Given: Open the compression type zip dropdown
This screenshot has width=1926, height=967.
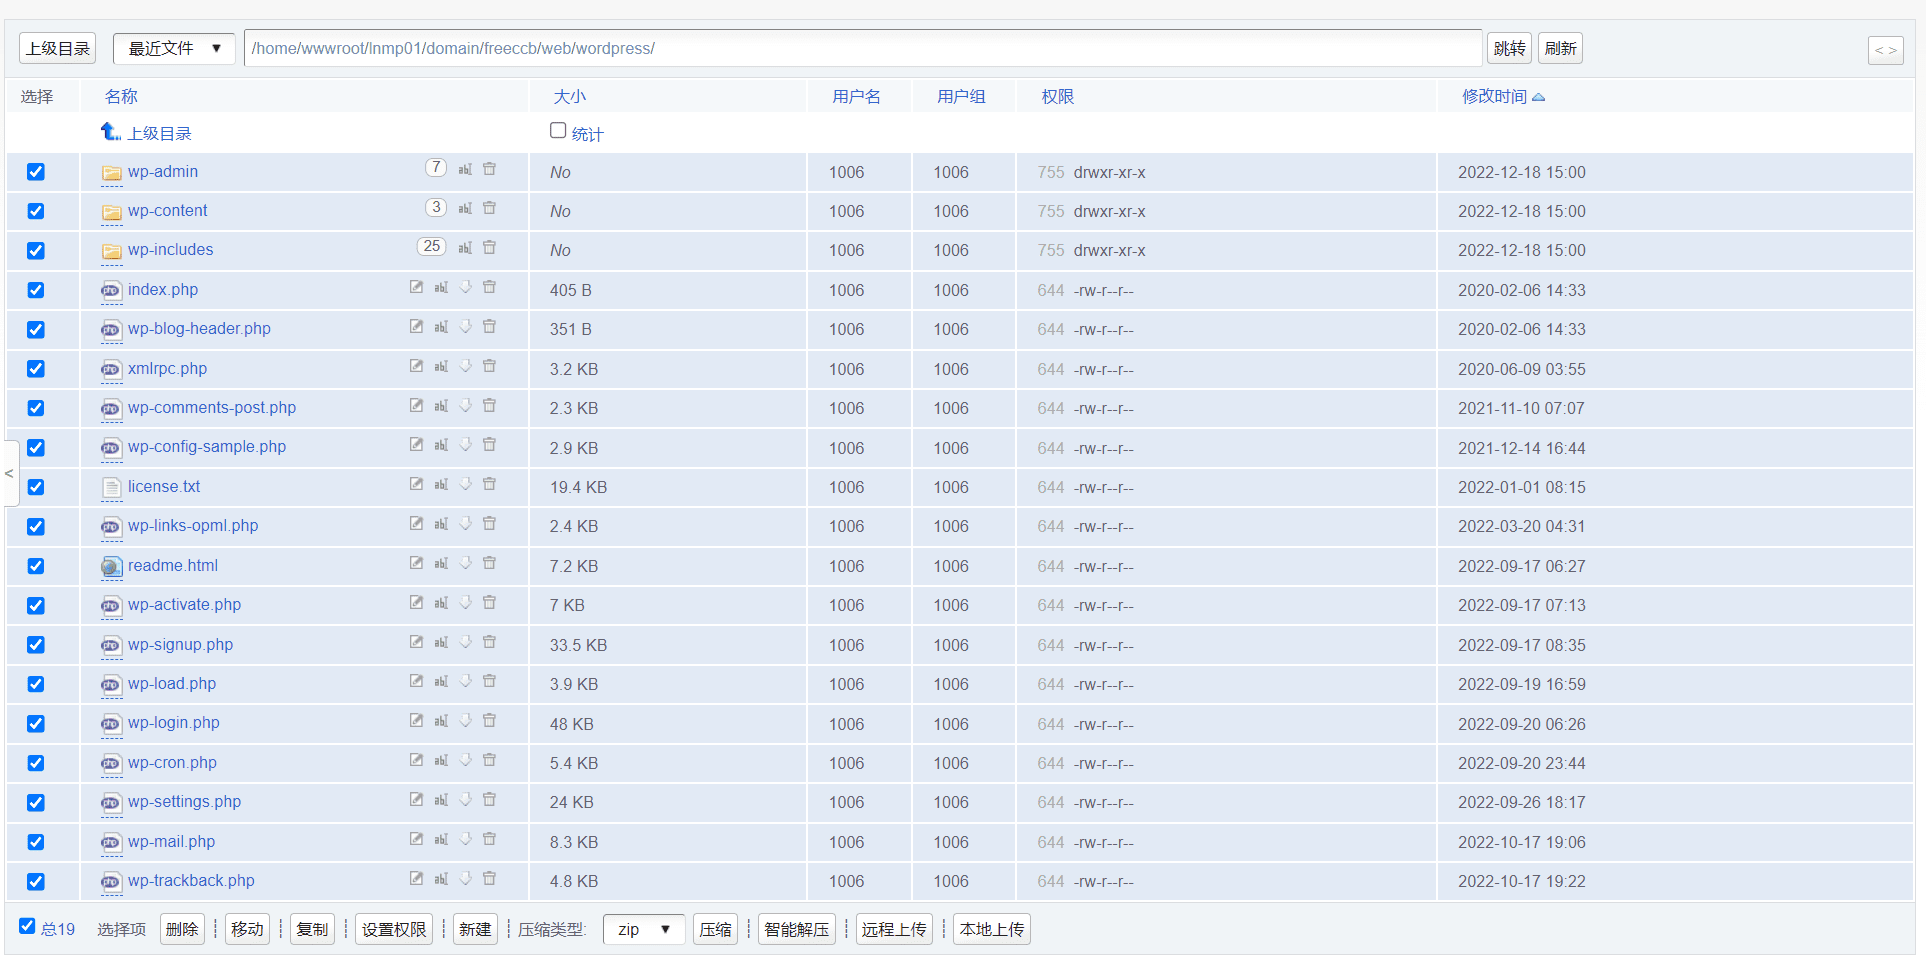Looking at the screenshot, I should [643, 929].
